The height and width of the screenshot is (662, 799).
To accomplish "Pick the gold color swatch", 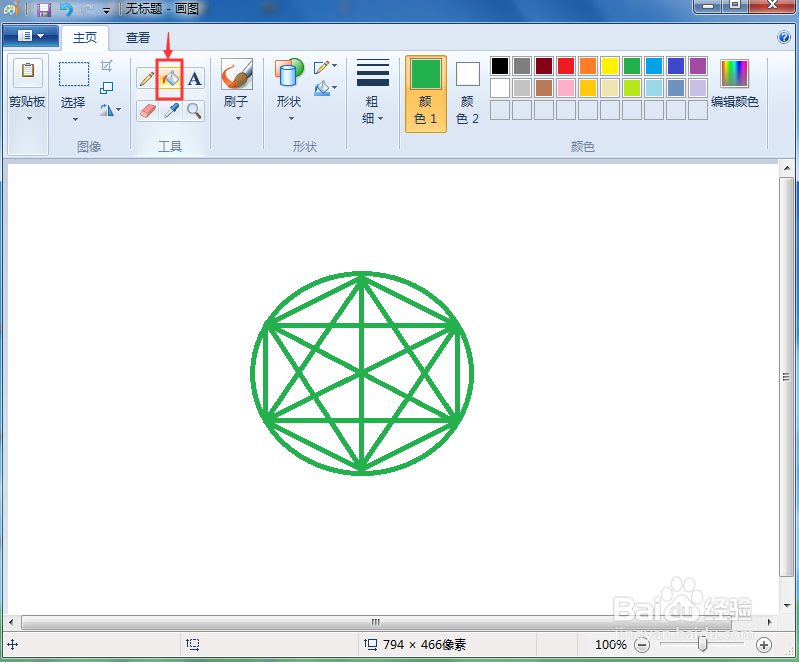I will point(588,88).
